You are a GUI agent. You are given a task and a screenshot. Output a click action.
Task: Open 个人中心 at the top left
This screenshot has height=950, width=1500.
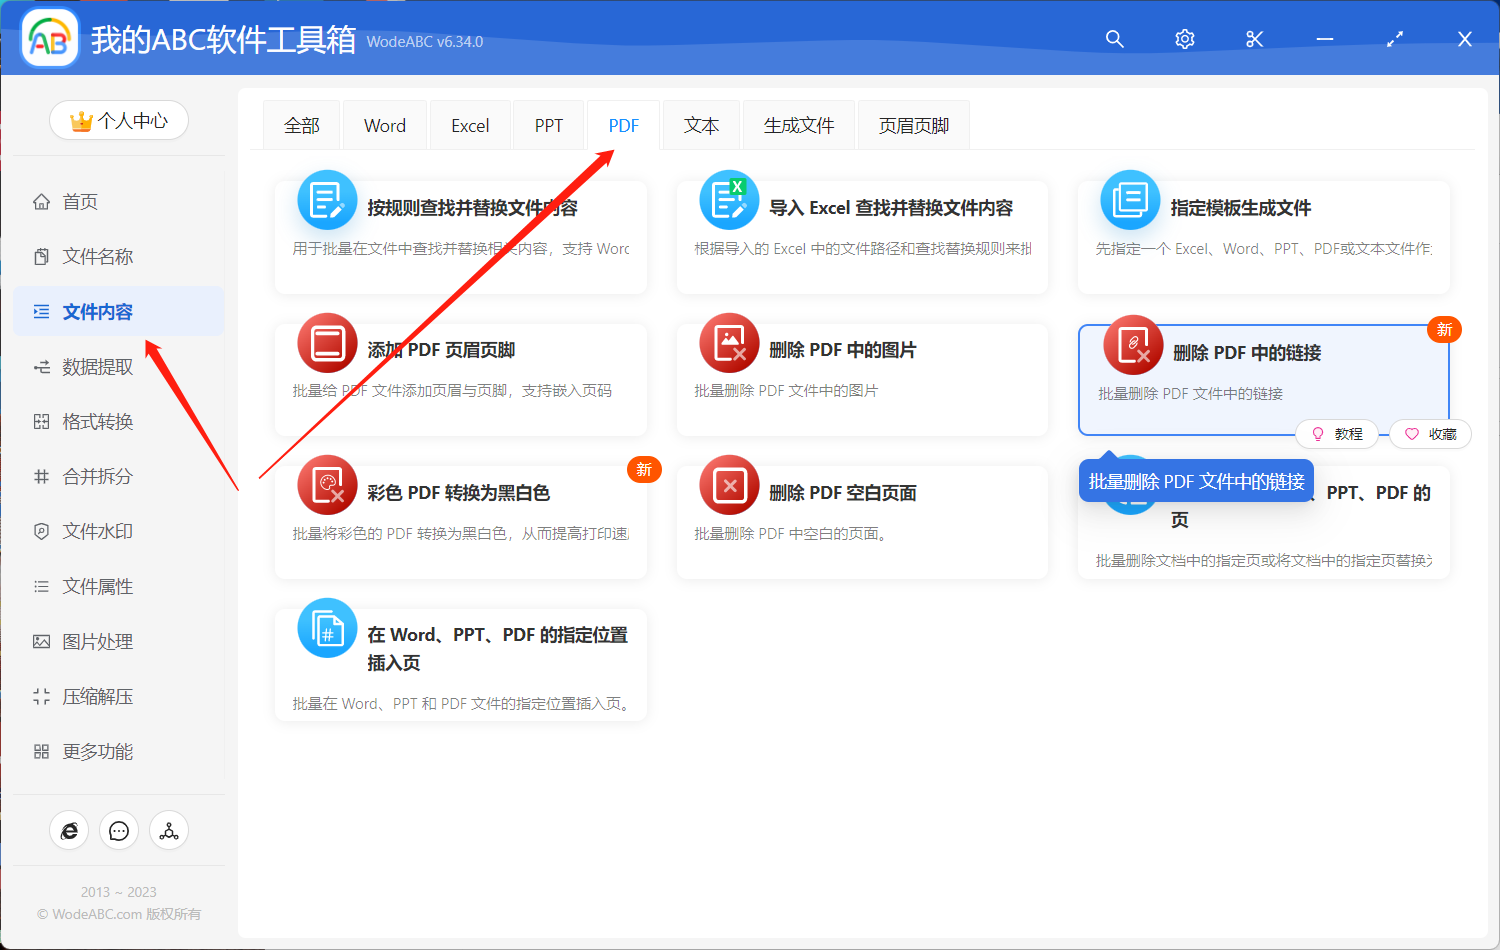118,119
